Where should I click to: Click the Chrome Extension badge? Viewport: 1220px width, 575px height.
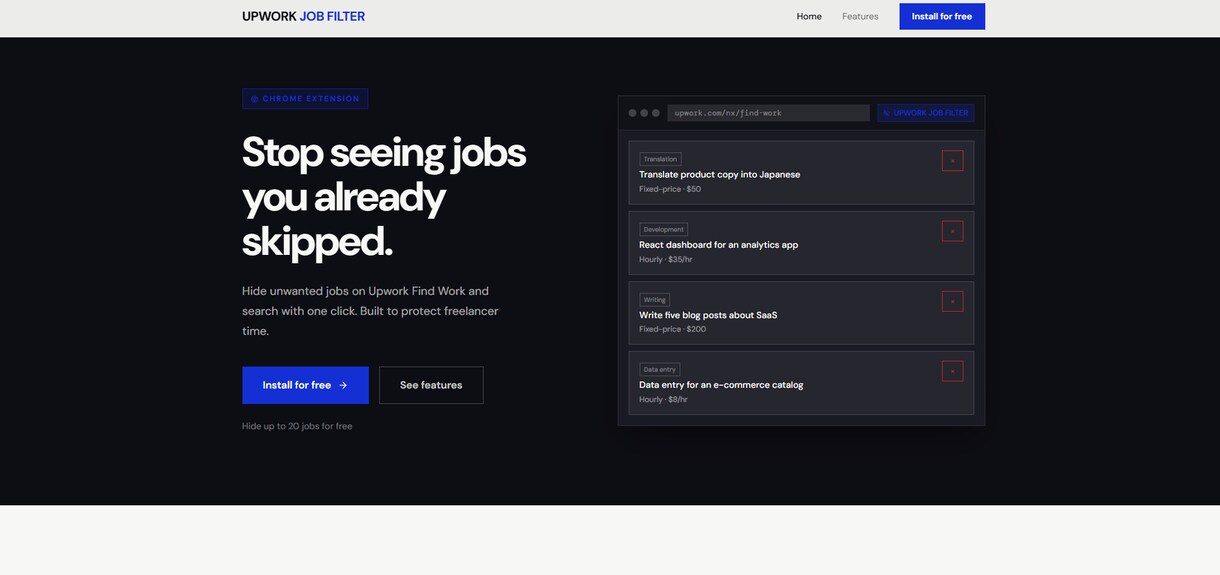(305, 99)
